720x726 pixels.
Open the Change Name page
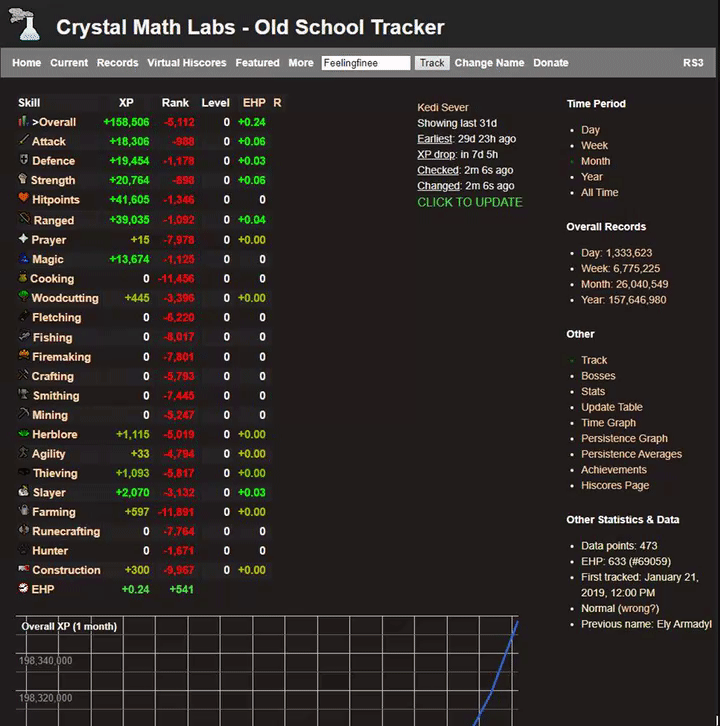489,63
